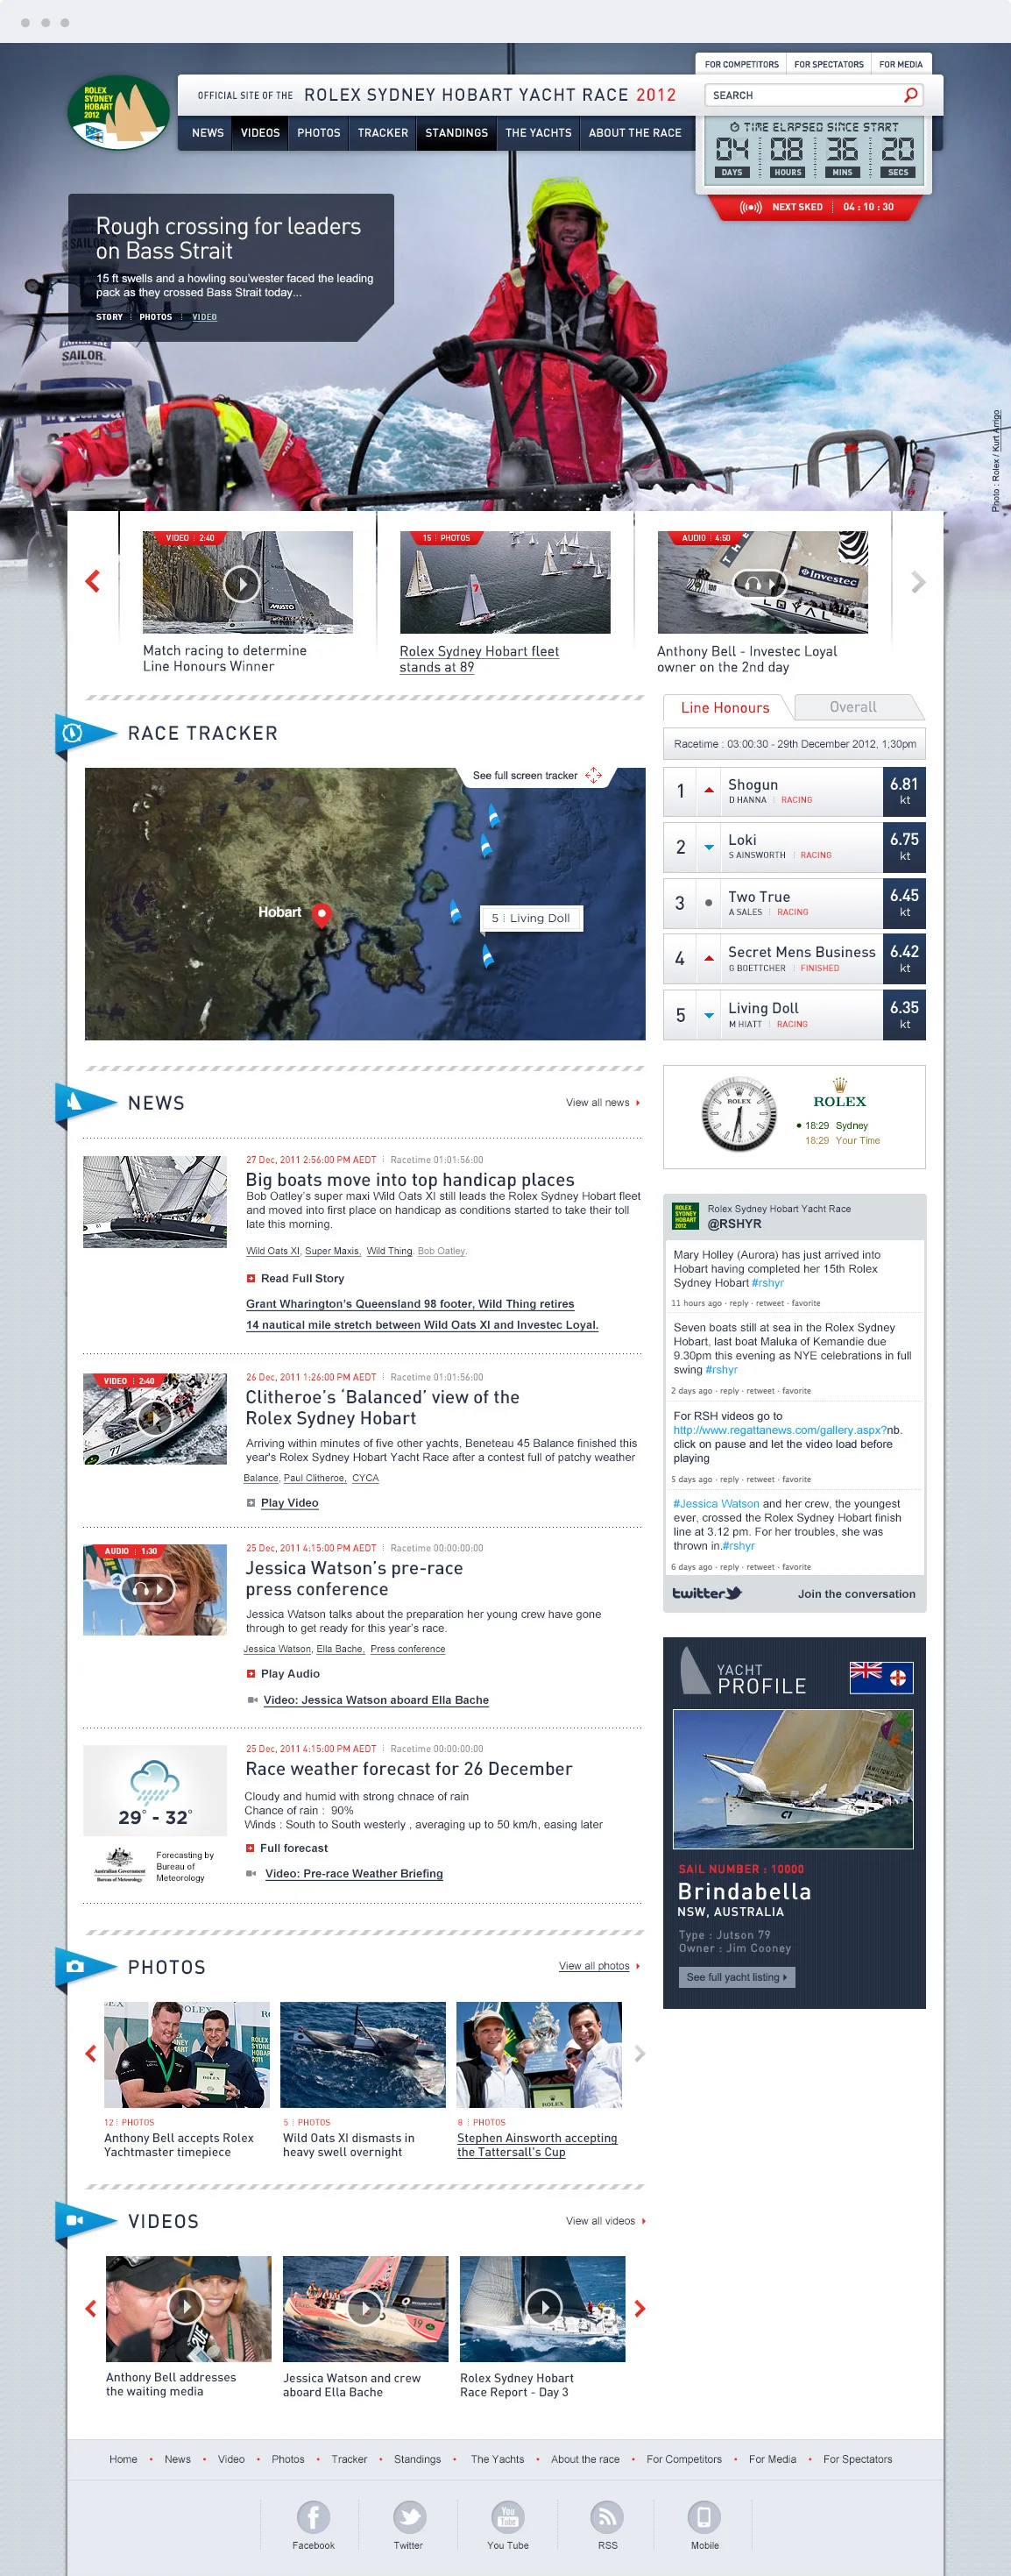Open hero VIDEO link
This screenshot has width=1011, height=2576.
pyautogui.click(x=204, y=317)
